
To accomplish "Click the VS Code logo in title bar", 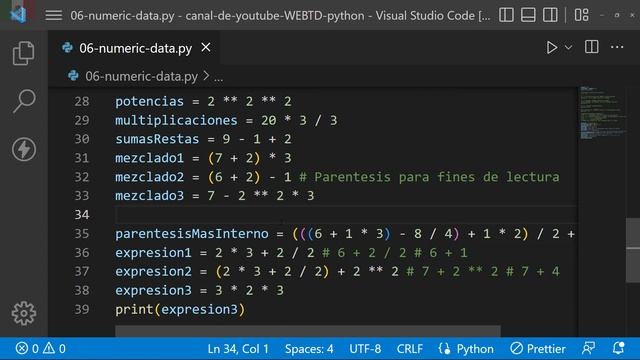I will 18,15.
